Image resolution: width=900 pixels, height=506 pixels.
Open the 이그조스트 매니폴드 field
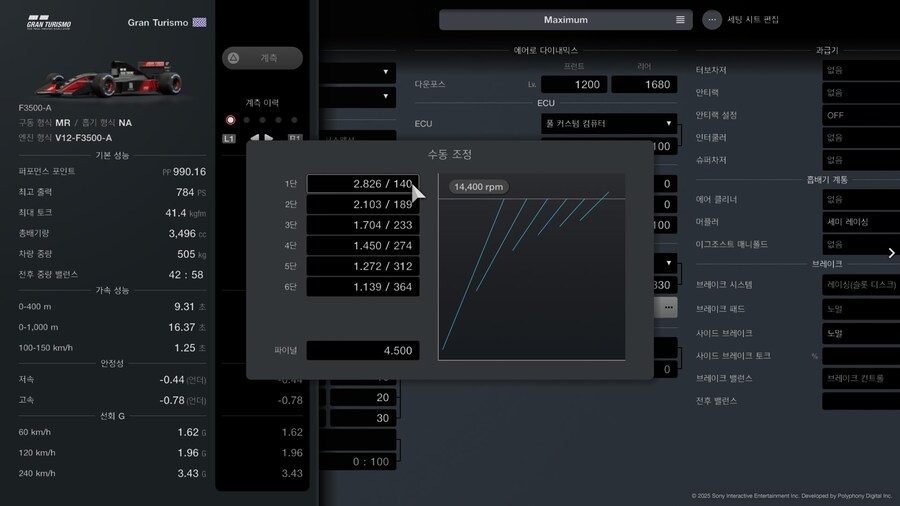861,244
